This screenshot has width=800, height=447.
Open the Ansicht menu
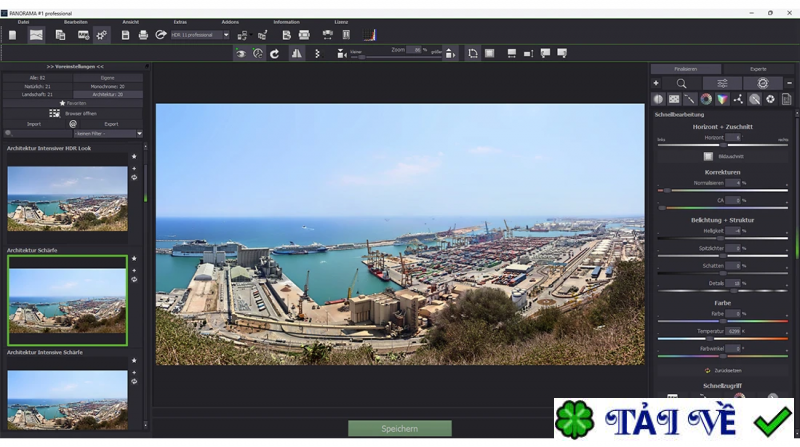[x=131, y=22]
